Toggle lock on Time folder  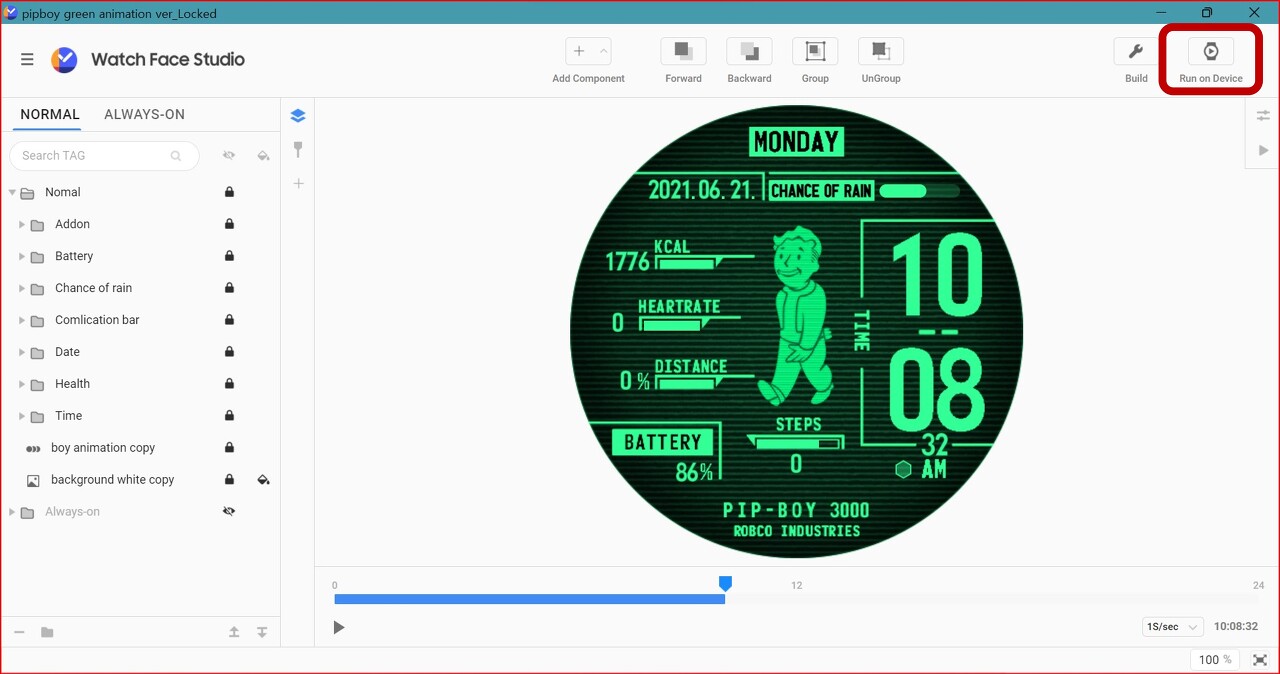(229, 416)
